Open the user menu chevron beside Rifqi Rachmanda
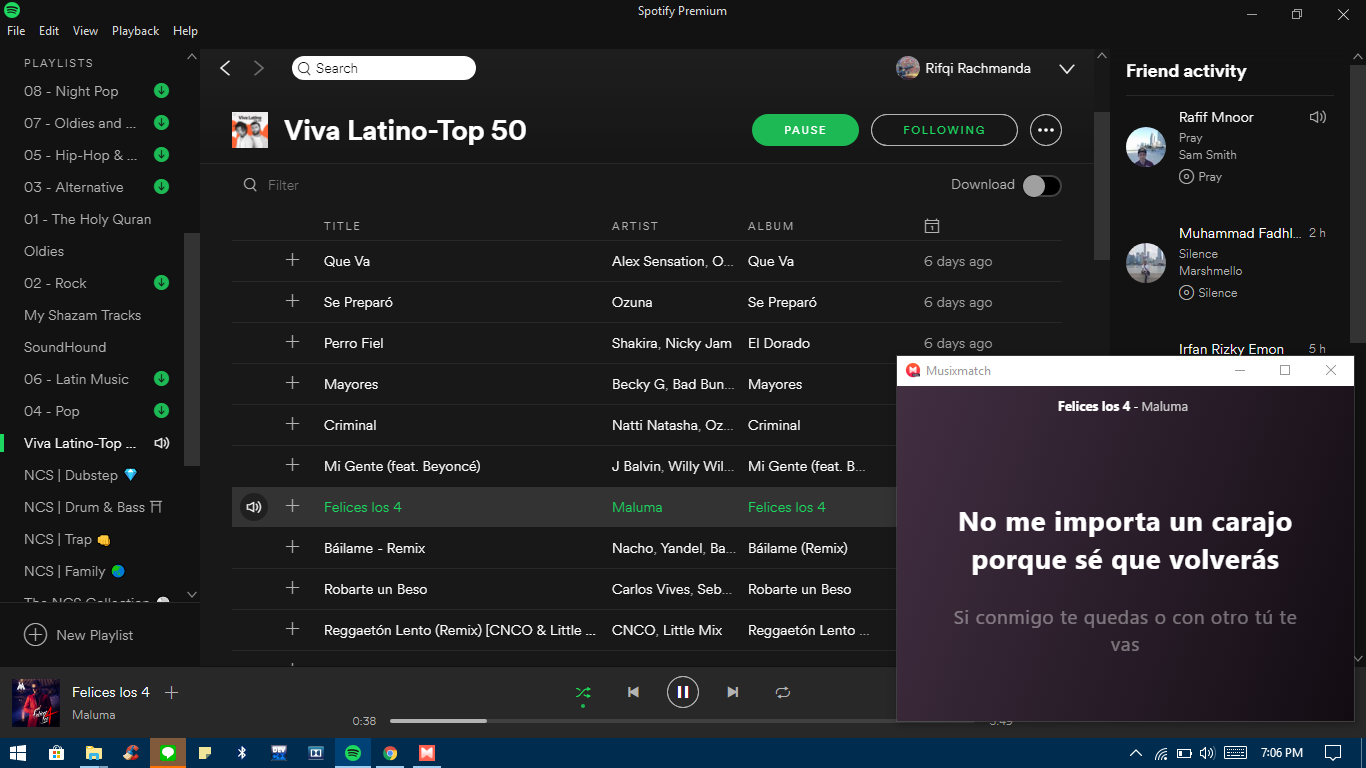This screenshot has height=768, width=1366. point(1067,69)
